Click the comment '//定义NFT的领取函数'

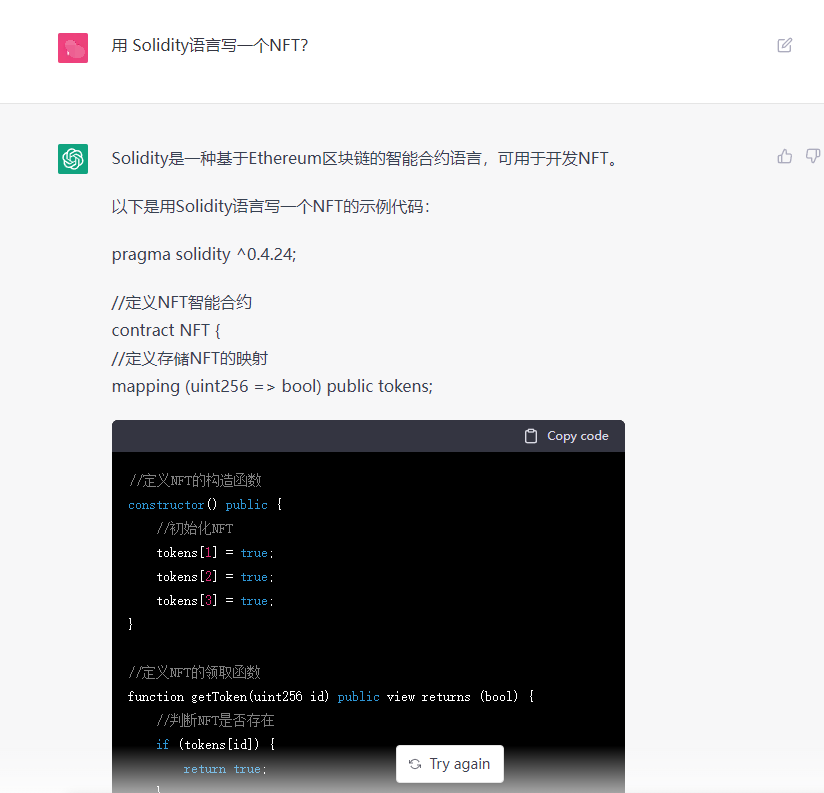(194, 673)
